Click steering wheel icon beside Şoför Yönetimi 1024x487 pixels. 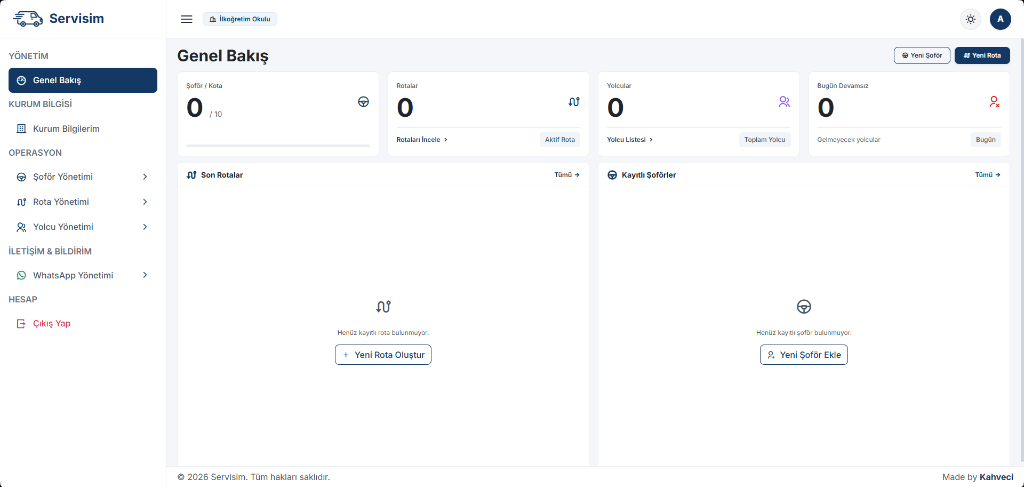pos(21,177)
